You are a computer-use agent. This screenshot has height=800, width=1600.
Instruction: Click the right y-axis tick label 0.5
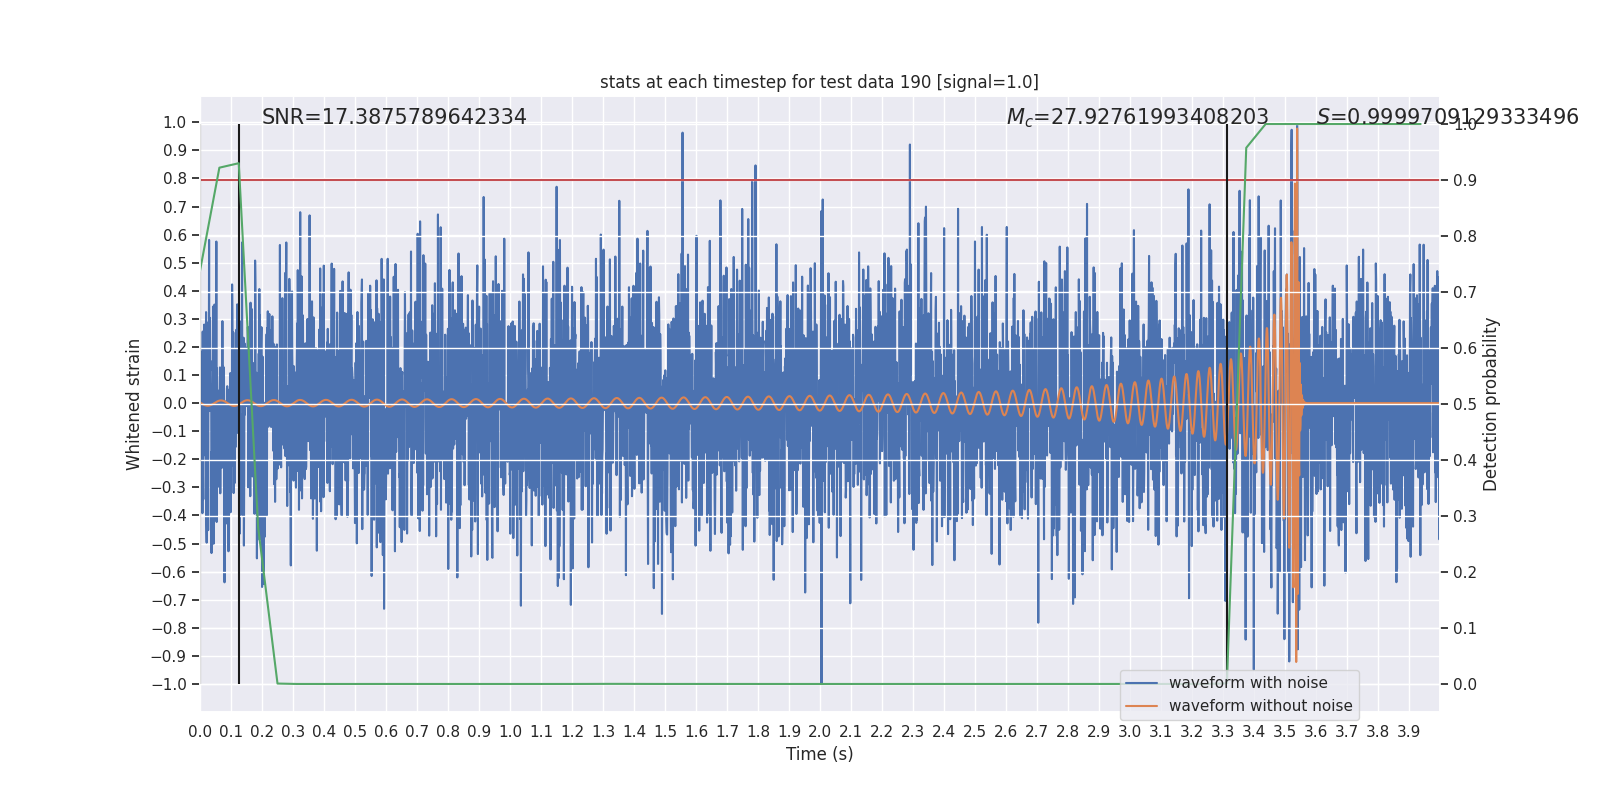pyautogui.click(x=1465, y=404)
